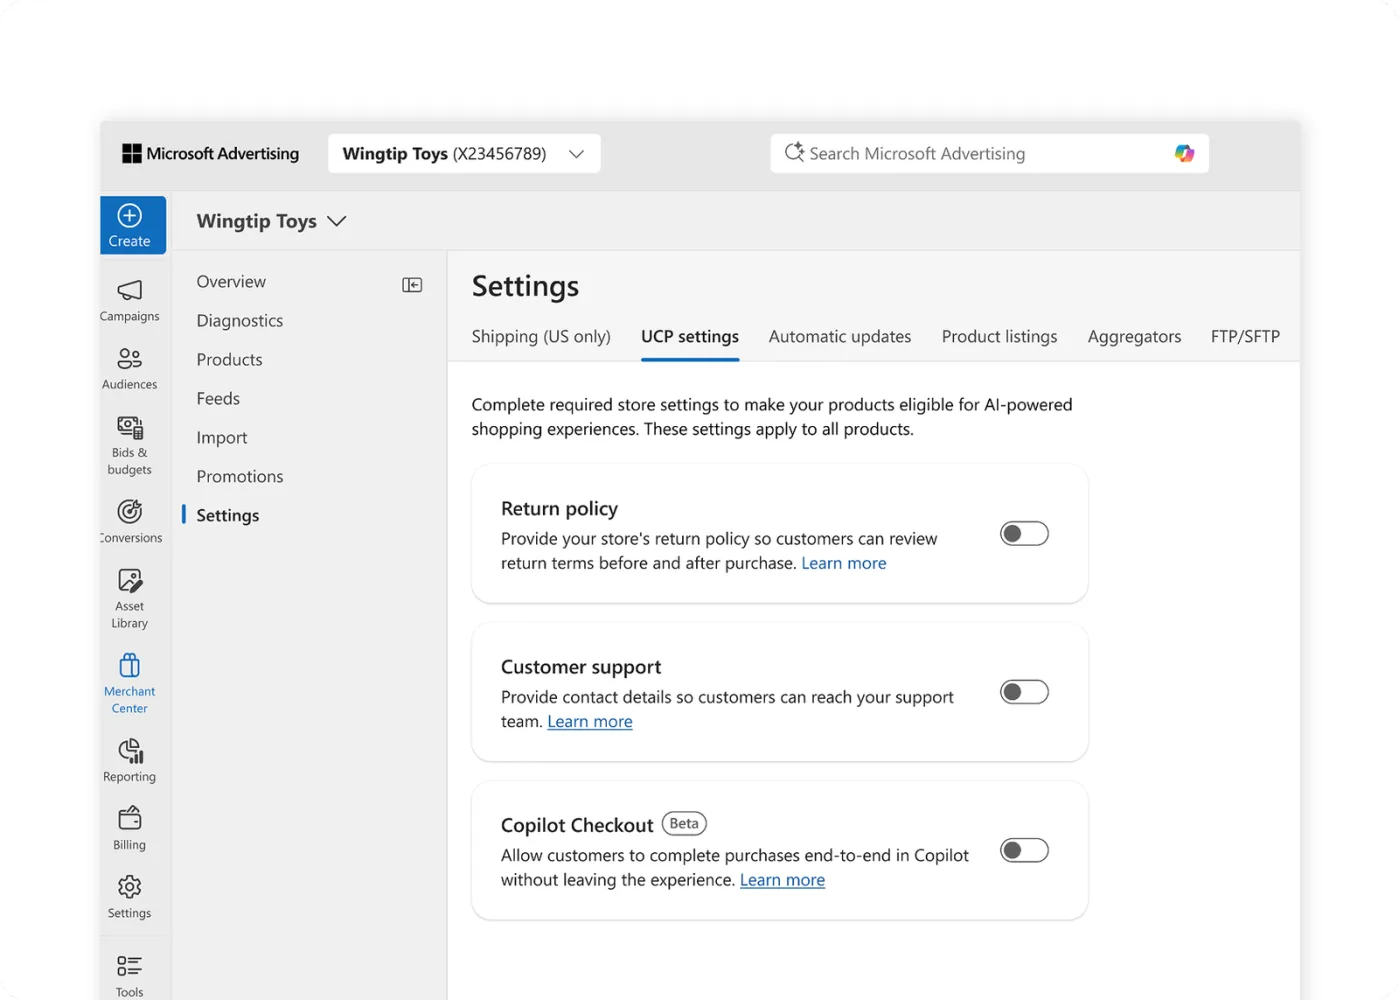
Task: Open Diagnostics in the side menu
Action: tap(240, 321)
